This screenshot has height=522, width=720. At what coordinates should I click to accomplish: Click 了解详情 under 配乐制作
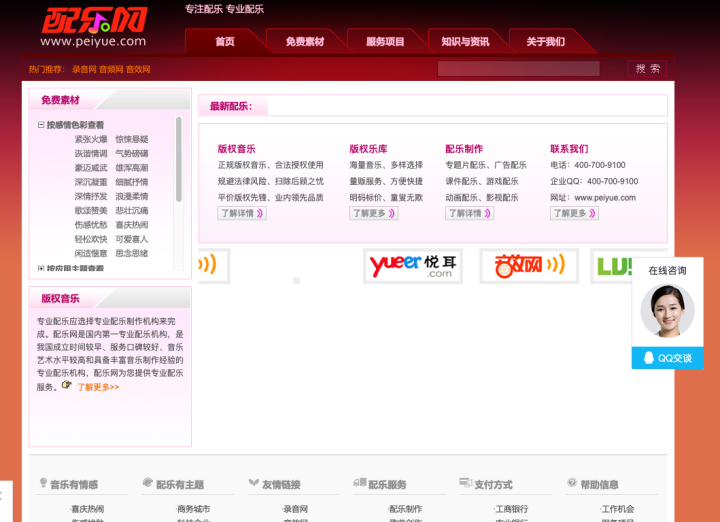tap(469, 213)
